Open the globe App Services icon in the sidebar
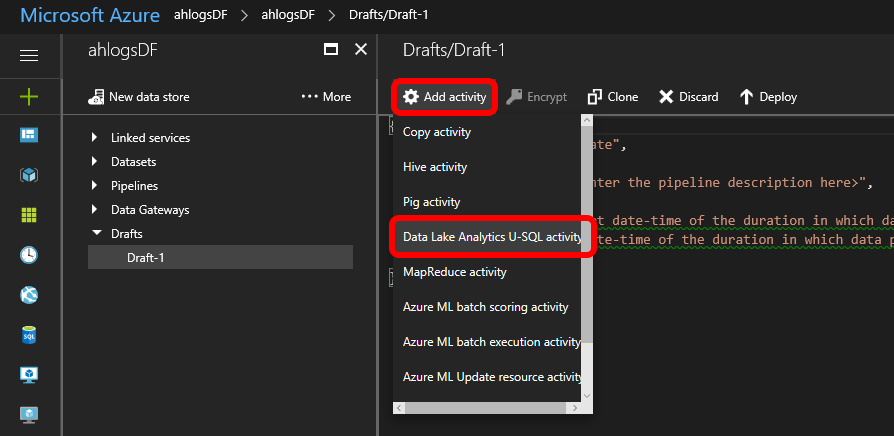Screen dimensions: 894x436 [x=29, y=295]
